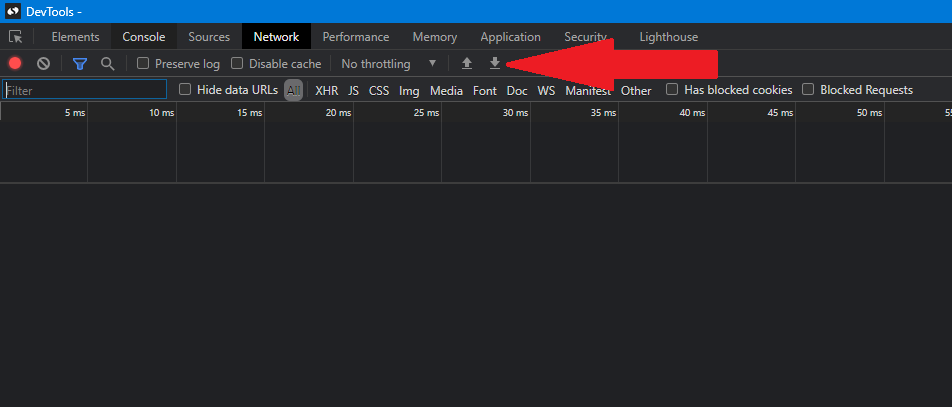Clear the network log

(43, 64)
